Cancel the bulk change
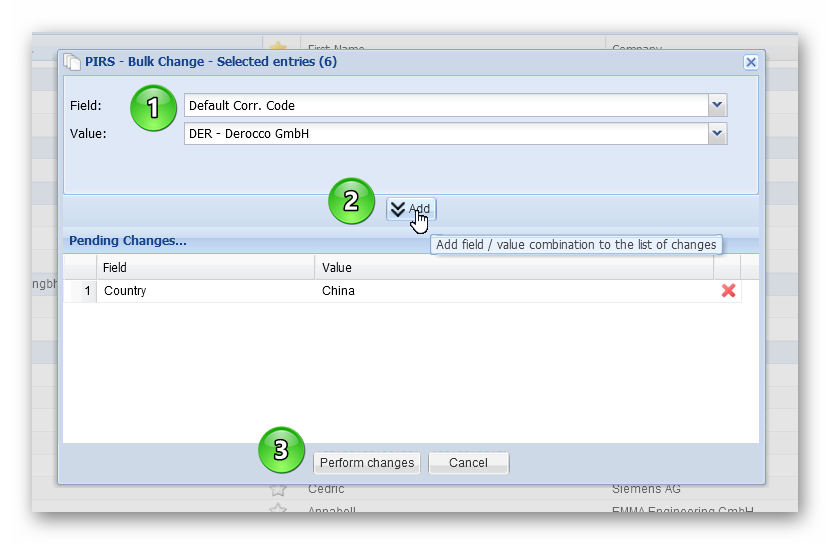 click(468, 463)
